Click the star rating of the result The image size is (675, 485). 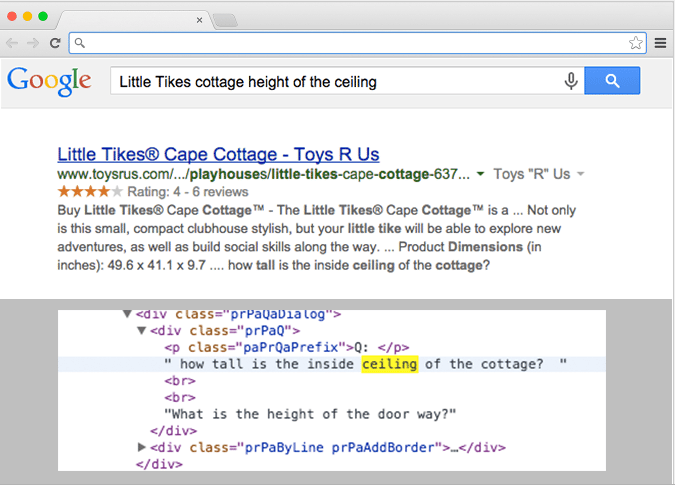pyautogui.click(x=90, y=192)
